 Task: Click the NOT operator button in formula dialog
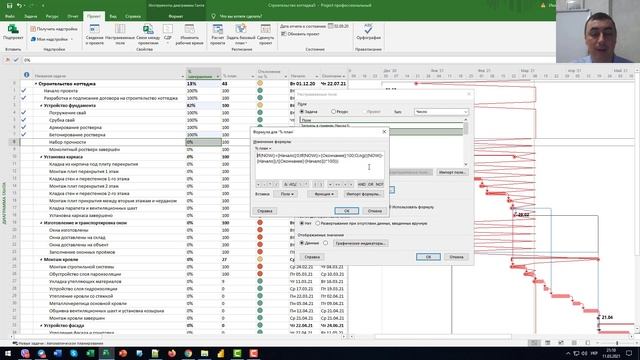[379, 184]
